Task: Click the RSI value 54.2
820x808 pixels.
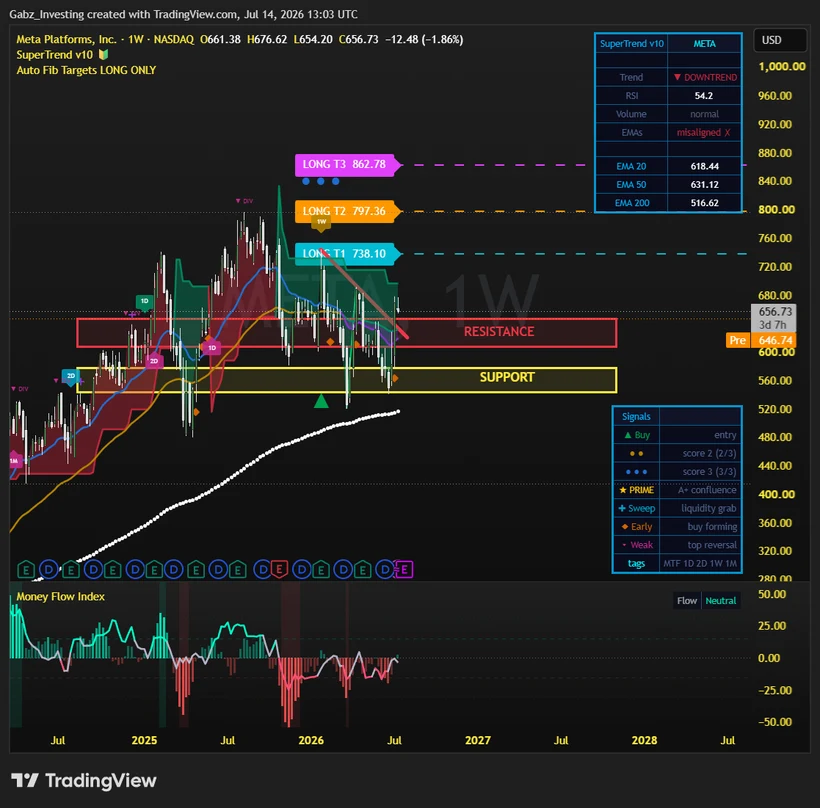Action: [x=704, y=96]
